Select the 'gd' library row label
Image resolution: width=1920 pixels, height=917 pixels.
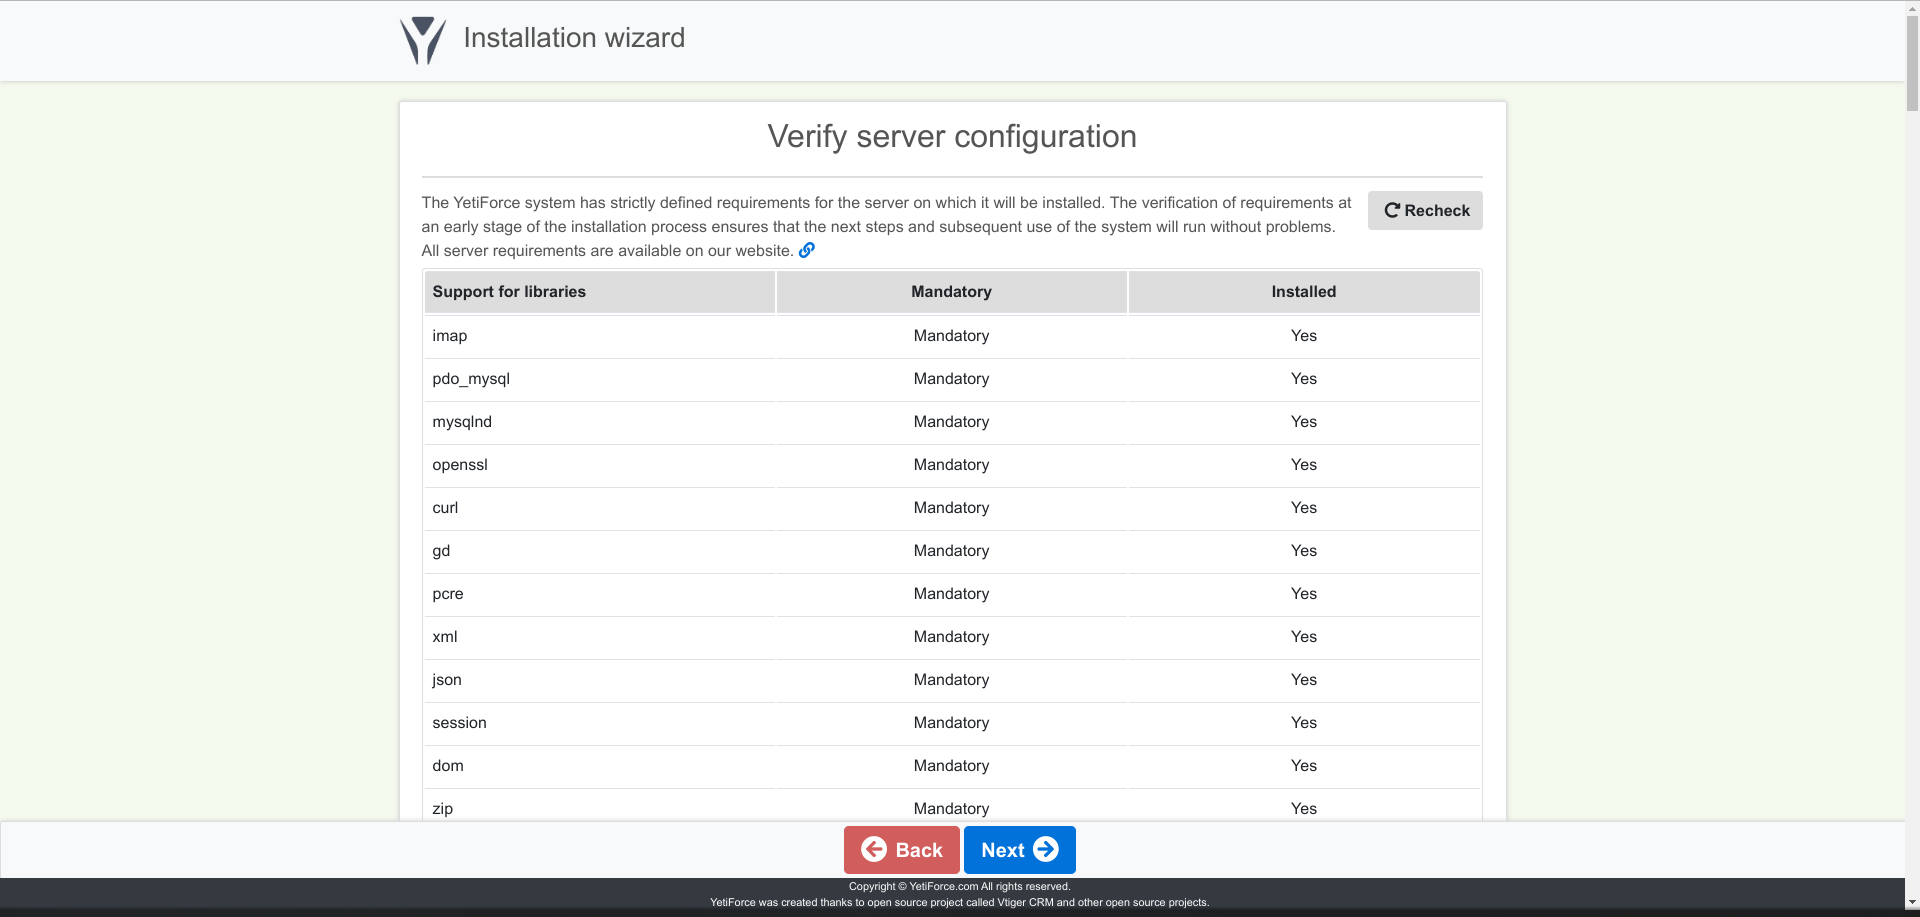point(441,551)
